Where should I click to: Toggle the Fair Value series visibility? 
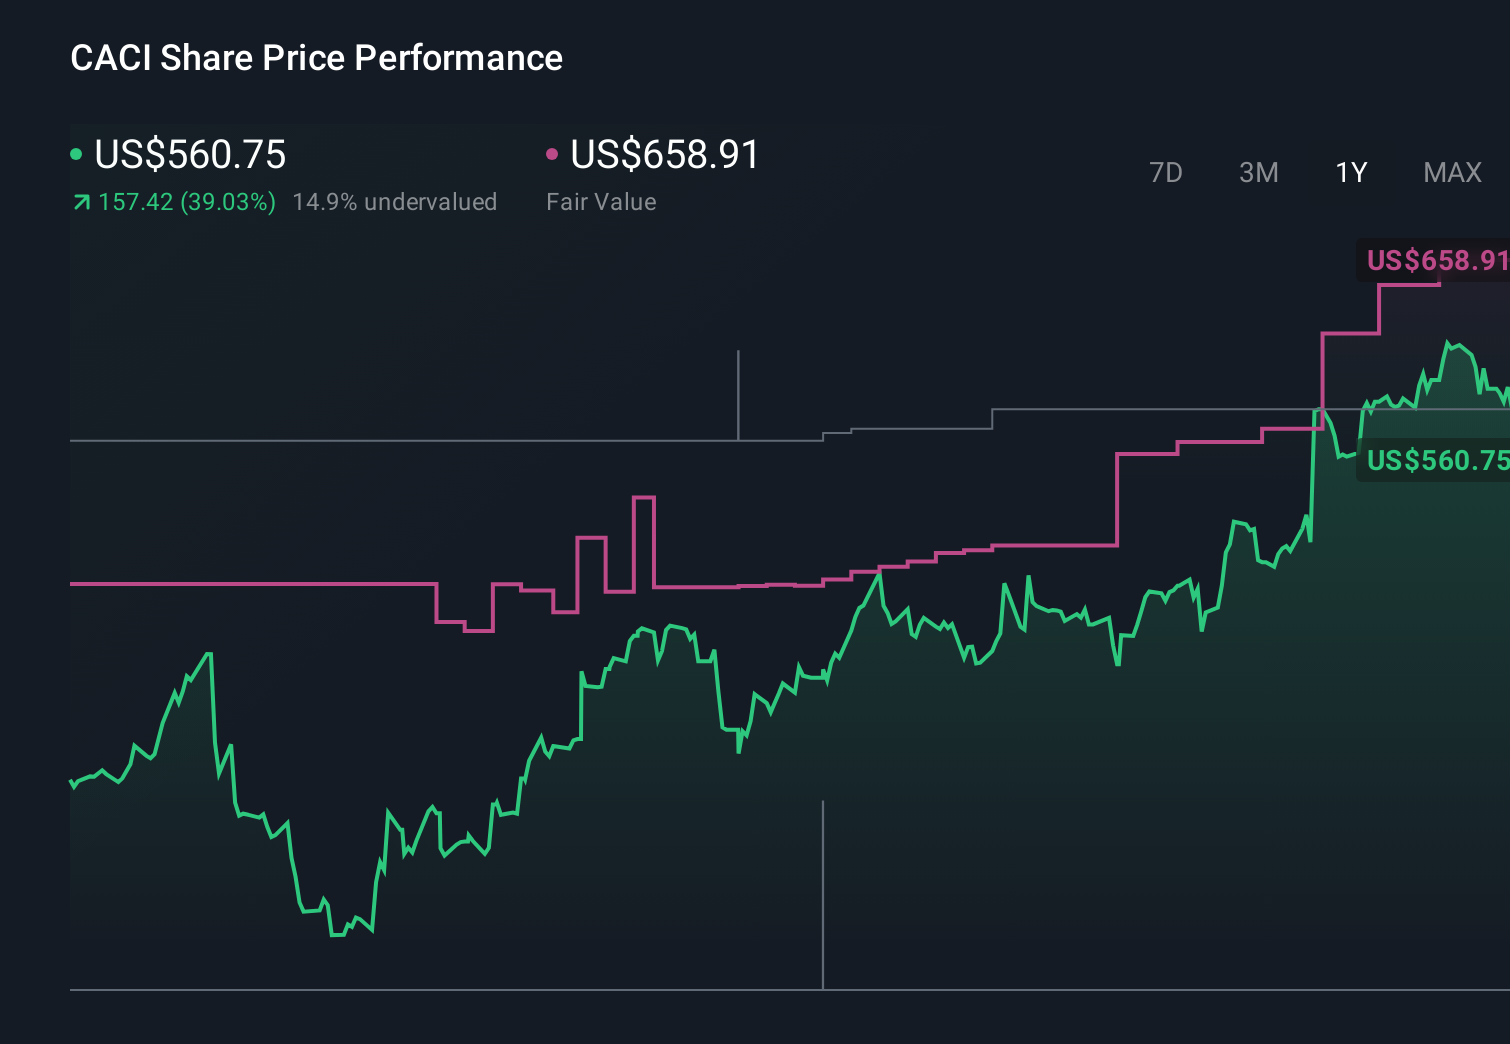pos(663,155)
